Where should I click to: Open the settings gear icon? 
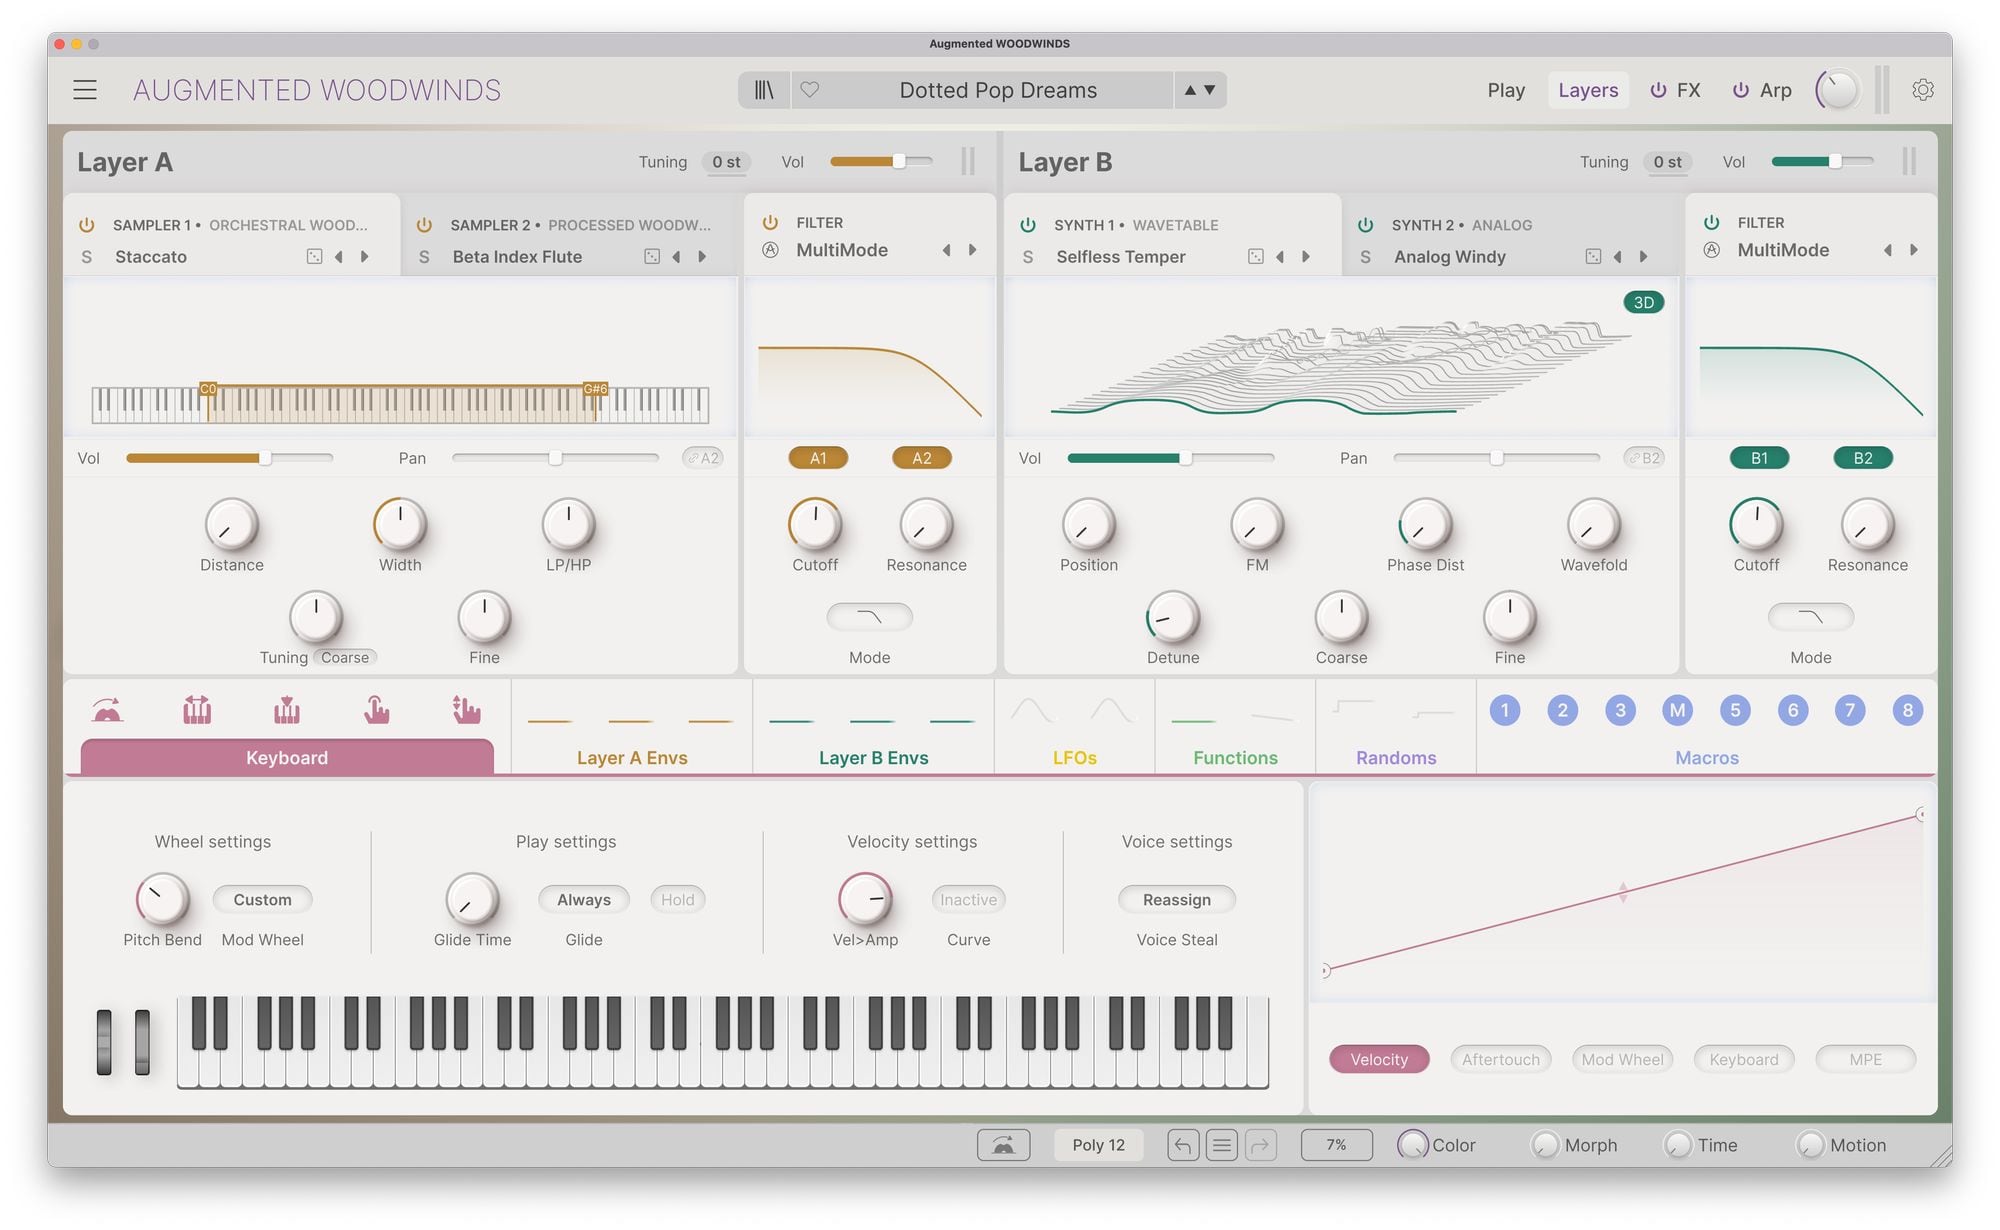tap(1922, 90)
